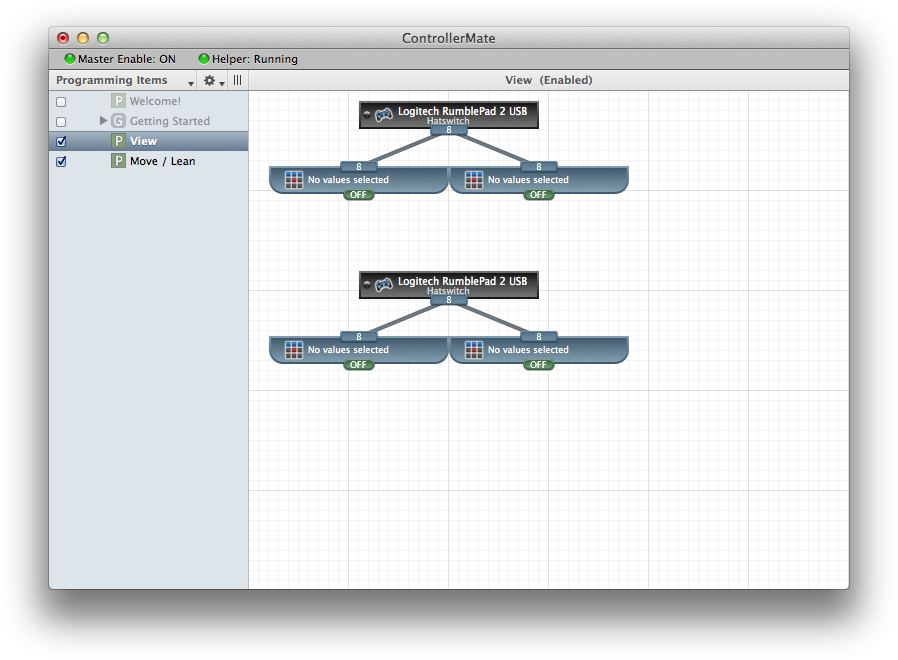Click the output connector 8 under the lower Hatswitch
898x660 pixels.
(x=449, y=300)
